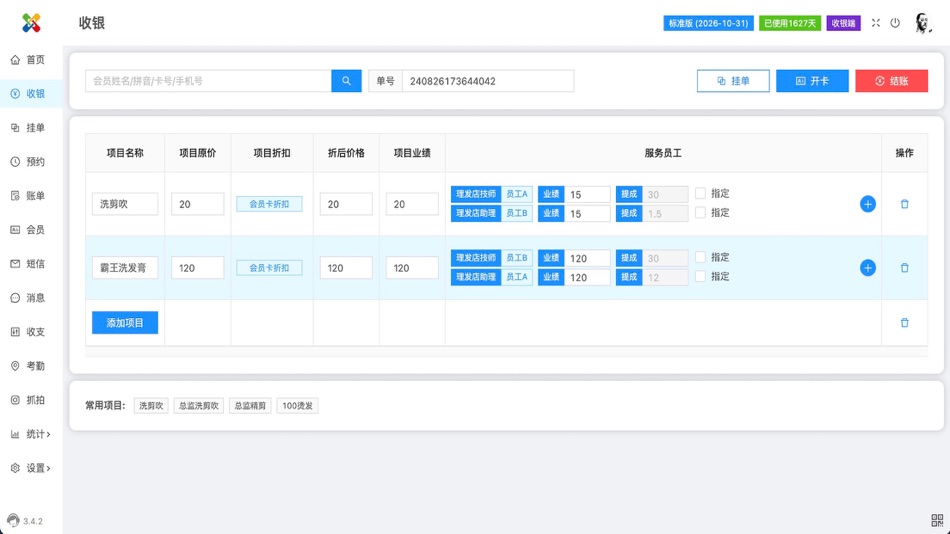Click the 考勤 location pin icon
Viewport: 950px width, 534px height.
click(15, 365)
